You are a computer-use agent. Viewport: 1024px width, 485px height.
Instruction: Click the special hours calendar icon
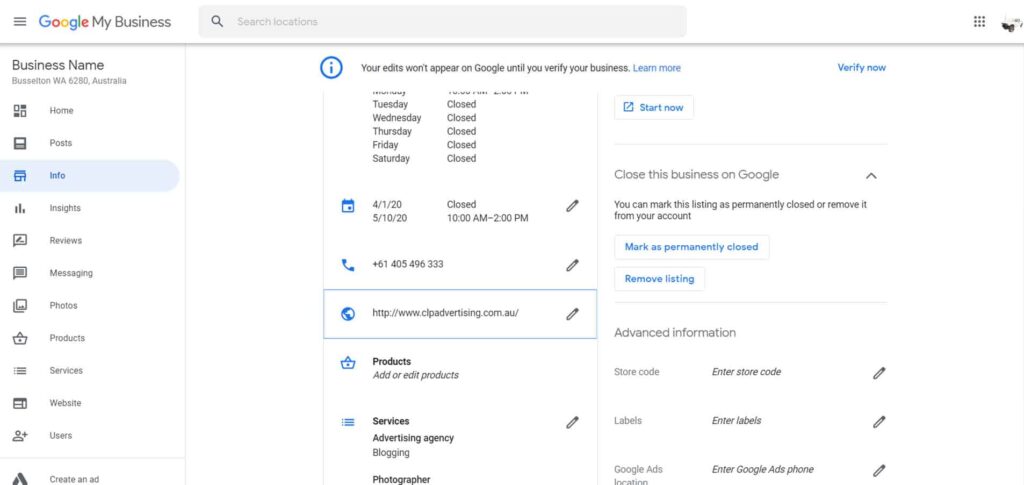point(348,206)
